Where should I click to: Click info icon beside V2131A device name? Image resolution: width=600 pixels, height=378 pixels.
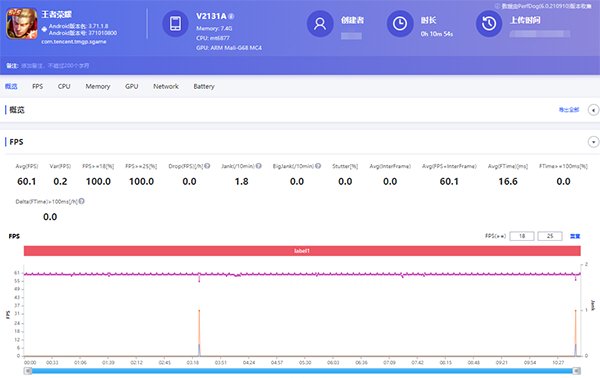232,16
